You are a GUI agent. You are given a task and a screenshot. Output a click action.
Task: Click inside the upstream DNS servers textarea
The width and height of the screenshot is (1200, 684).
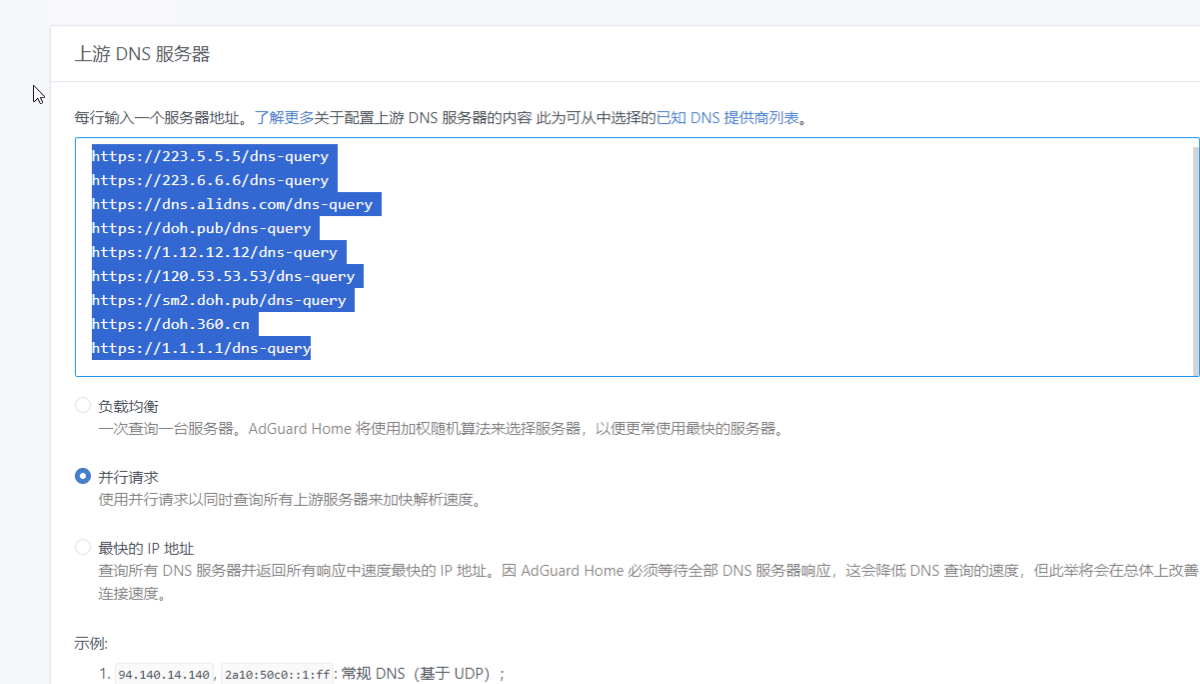click(x=600, y=255)
